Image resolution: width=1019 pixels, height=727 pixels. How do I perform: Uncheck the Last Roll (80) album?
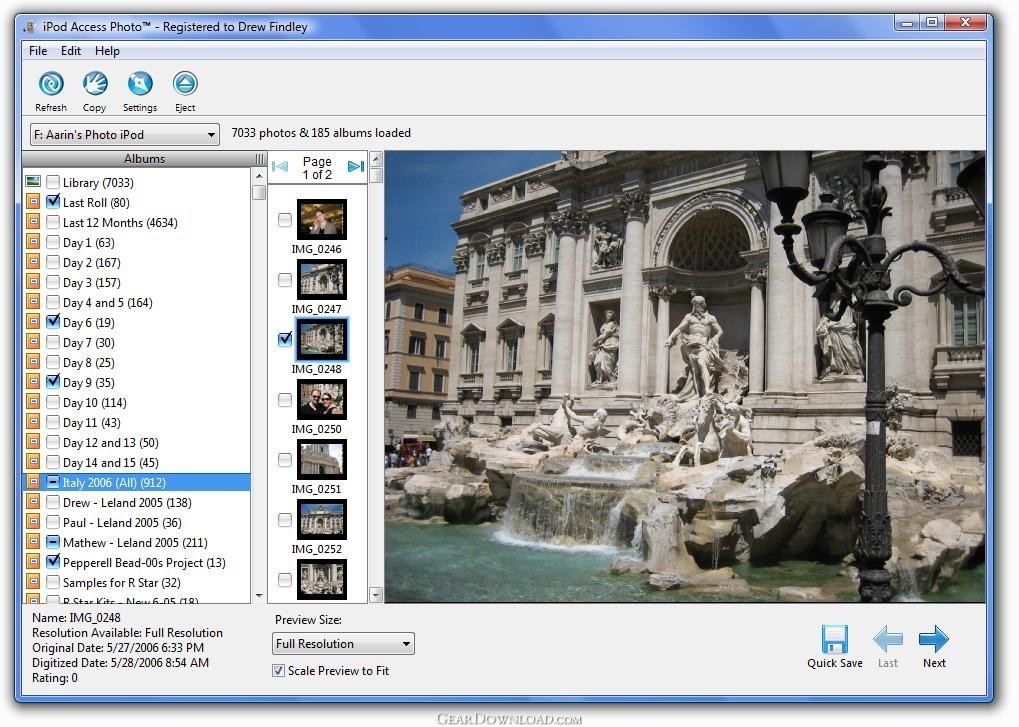point(53,202)
